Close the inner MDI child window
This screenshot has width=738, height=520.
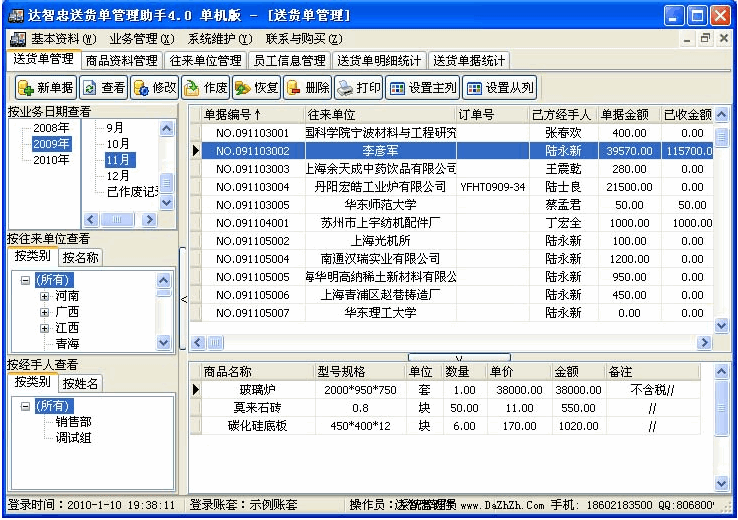tap(724, 39)
